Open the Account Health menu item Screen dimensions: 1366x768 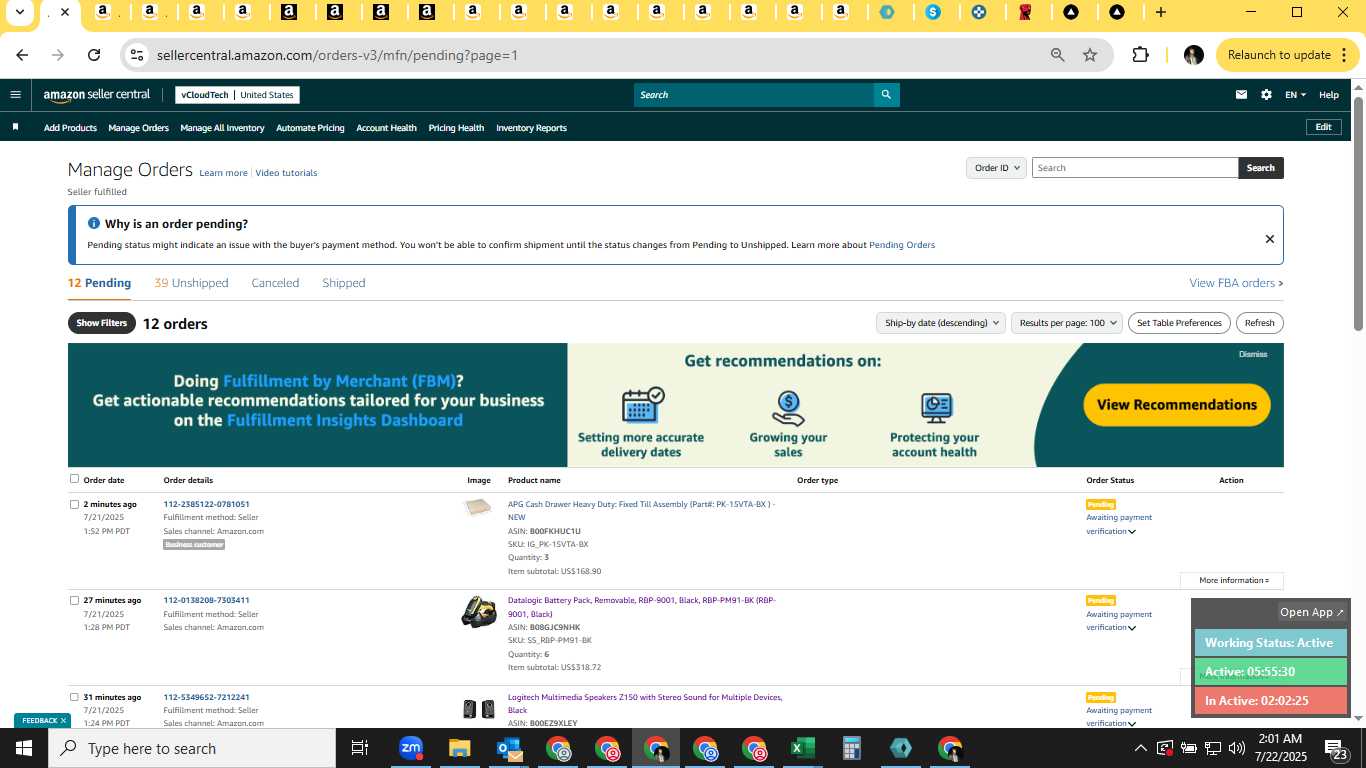[x=386, y=128]
